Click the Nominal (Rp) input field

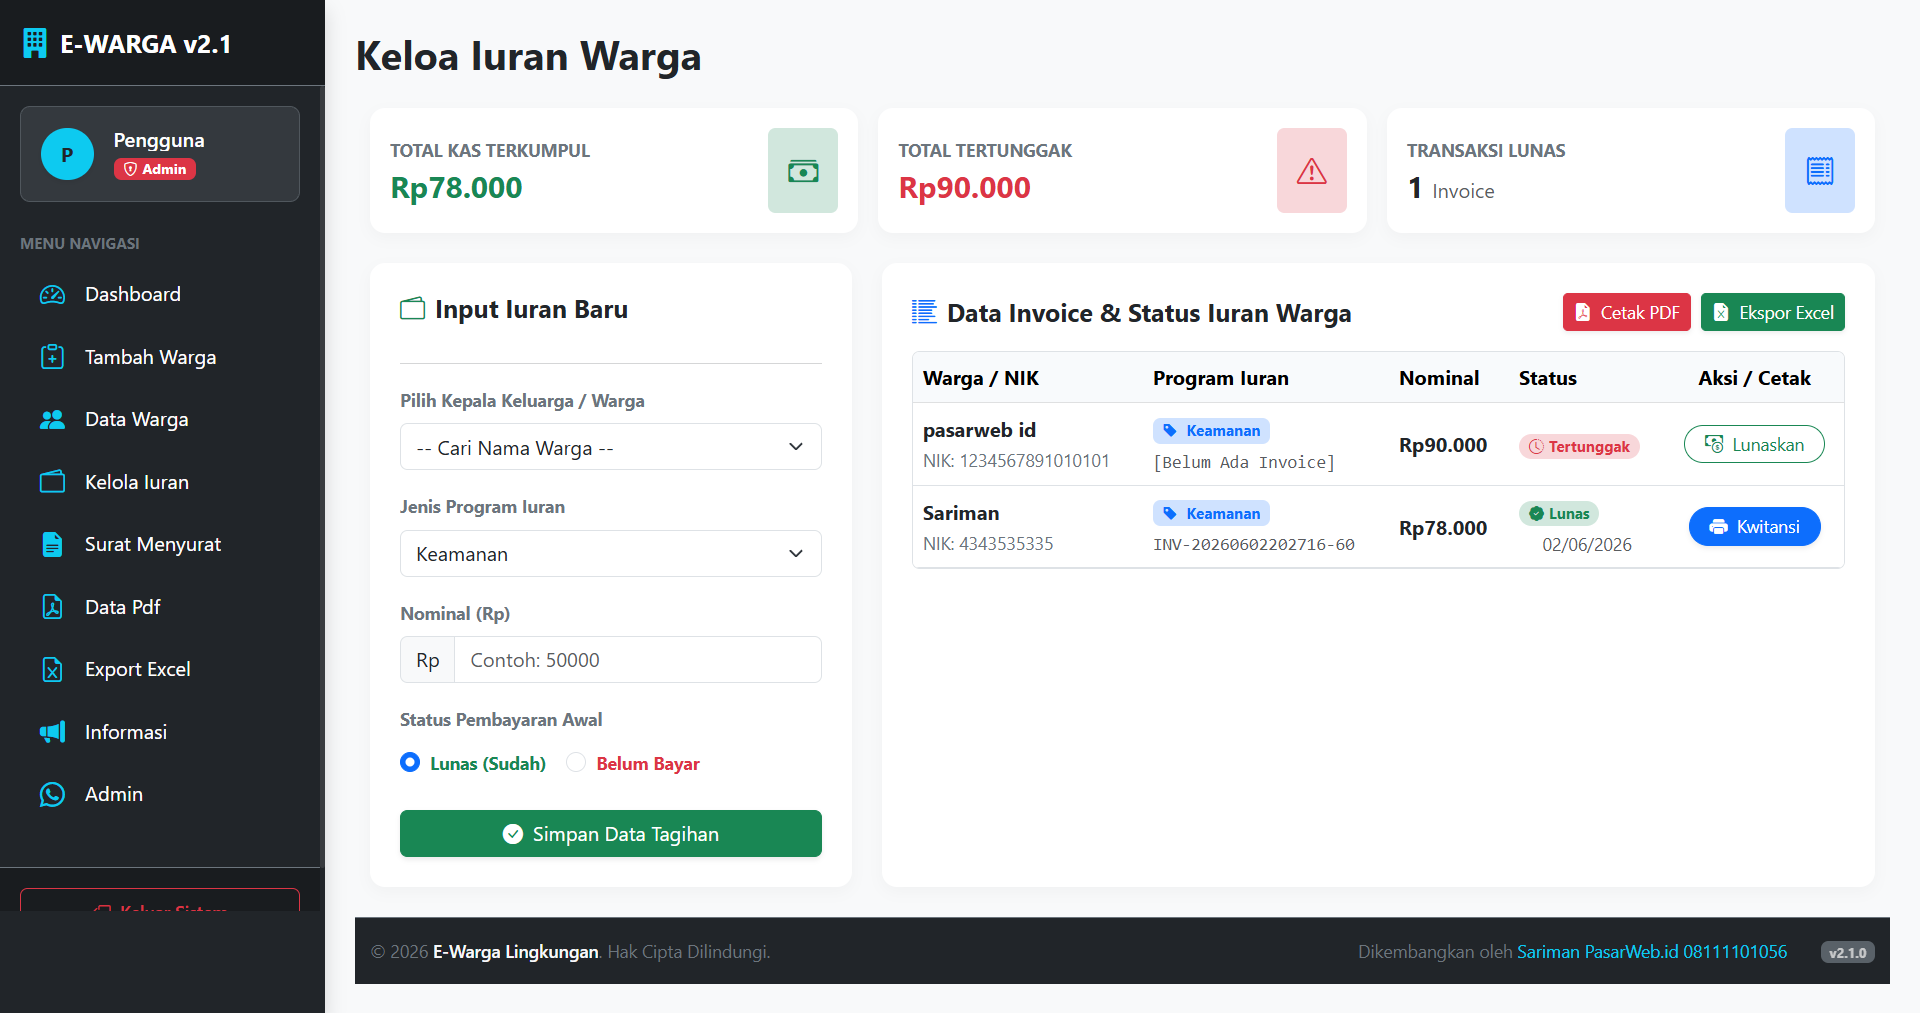click(x=638, y=660)
